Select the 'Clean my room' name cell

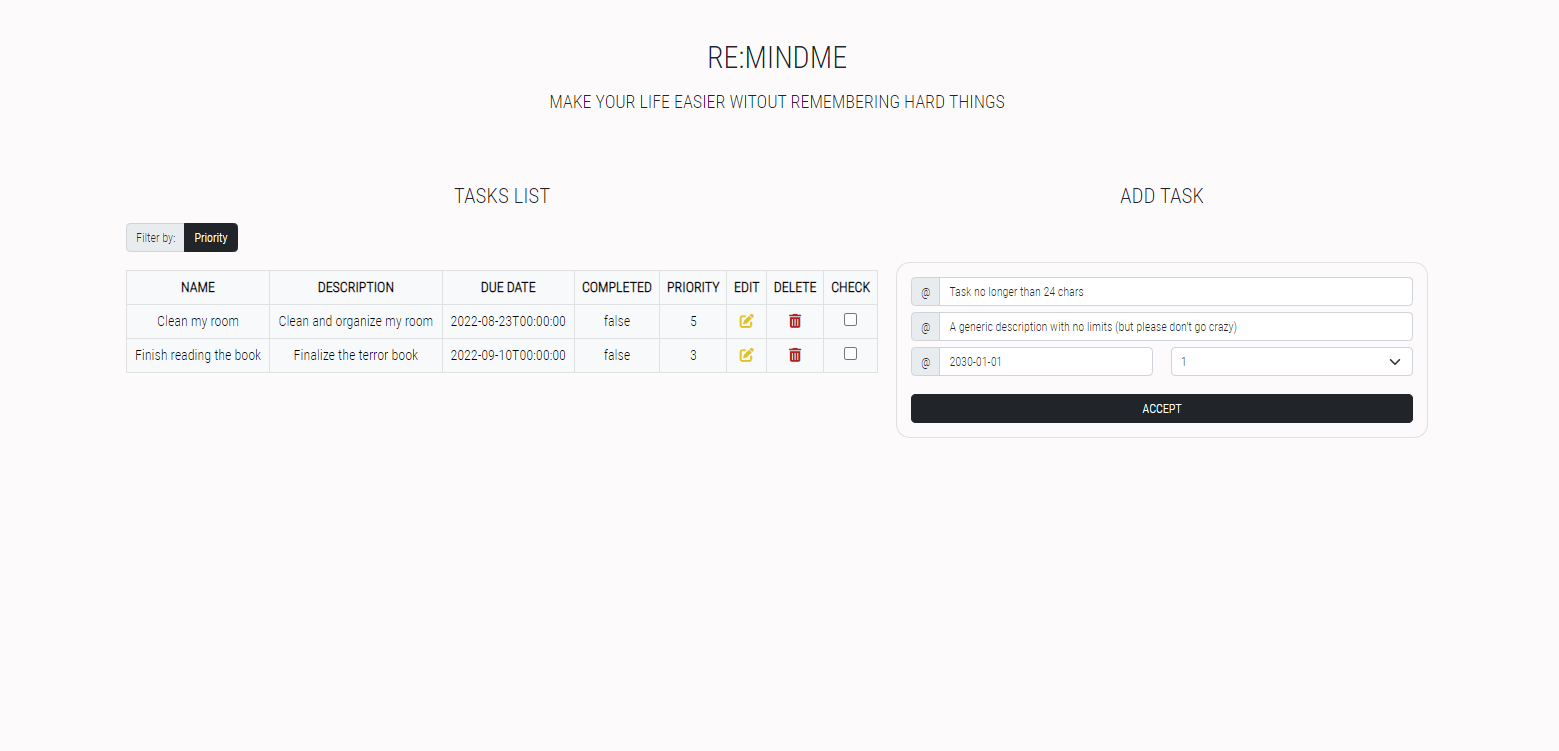click(198, 322)
